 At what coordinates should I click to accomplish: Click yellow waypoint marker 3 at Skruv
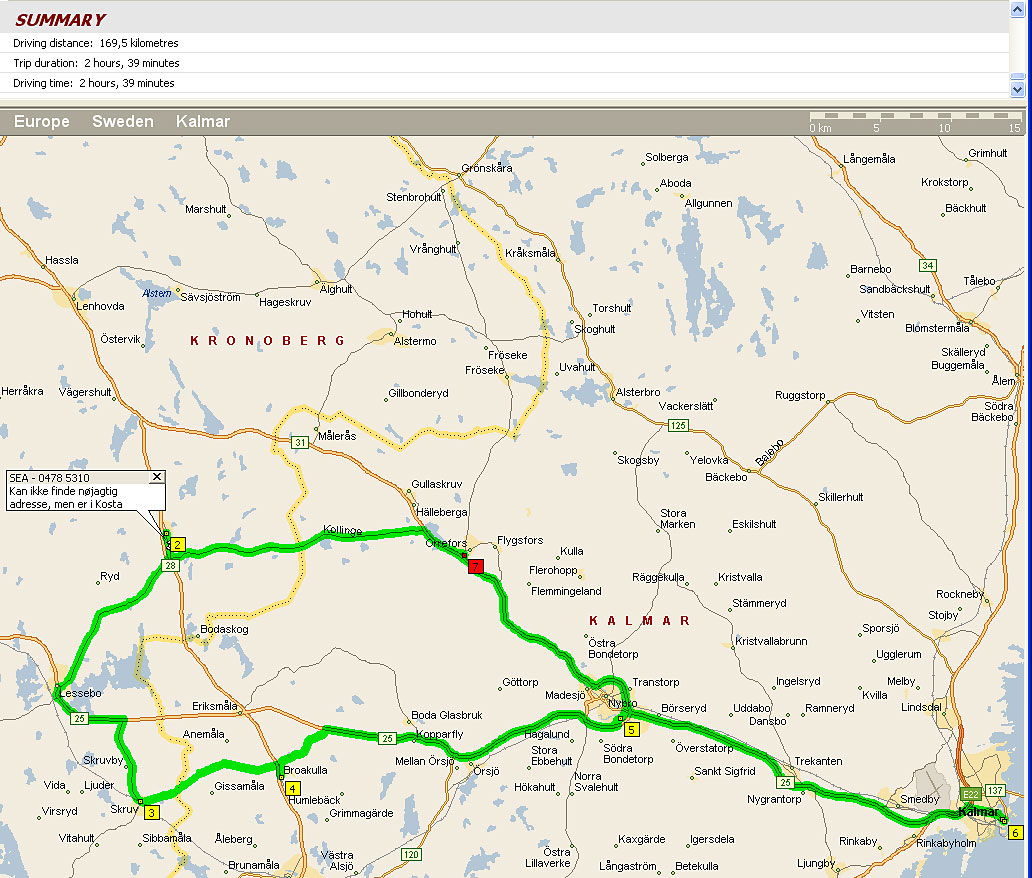(x=151, y=813)
